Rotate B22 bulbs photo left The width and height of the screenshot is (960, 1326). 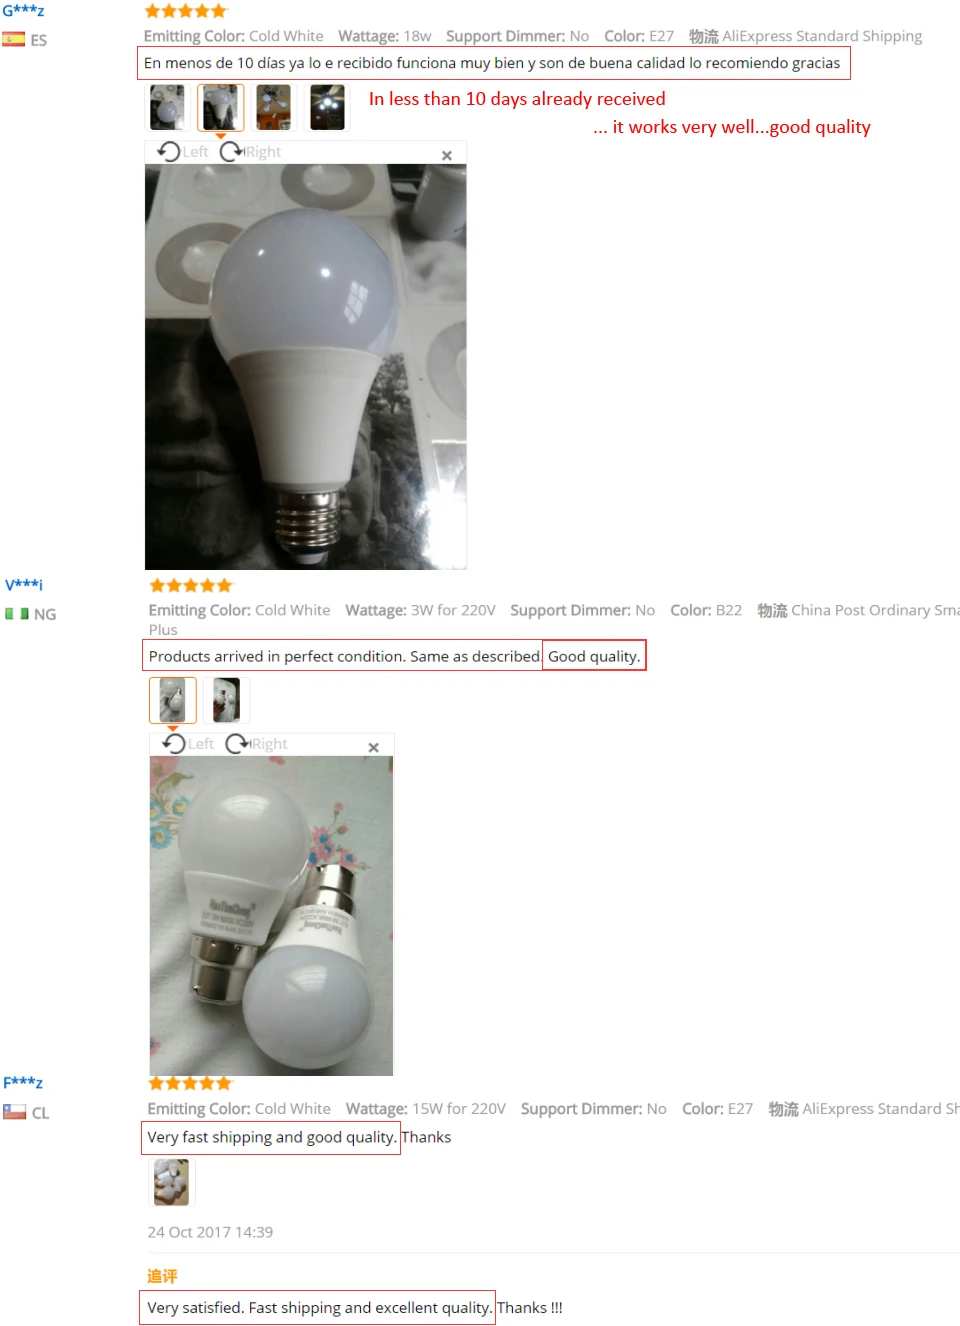(188, 744)
